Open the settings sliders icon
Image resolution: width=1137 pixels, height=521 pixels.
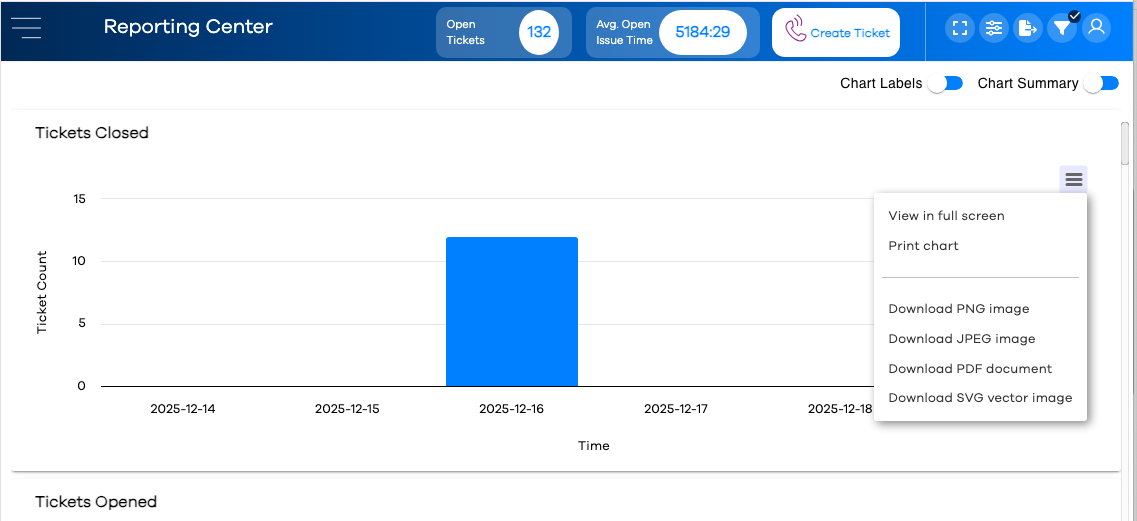993,28
